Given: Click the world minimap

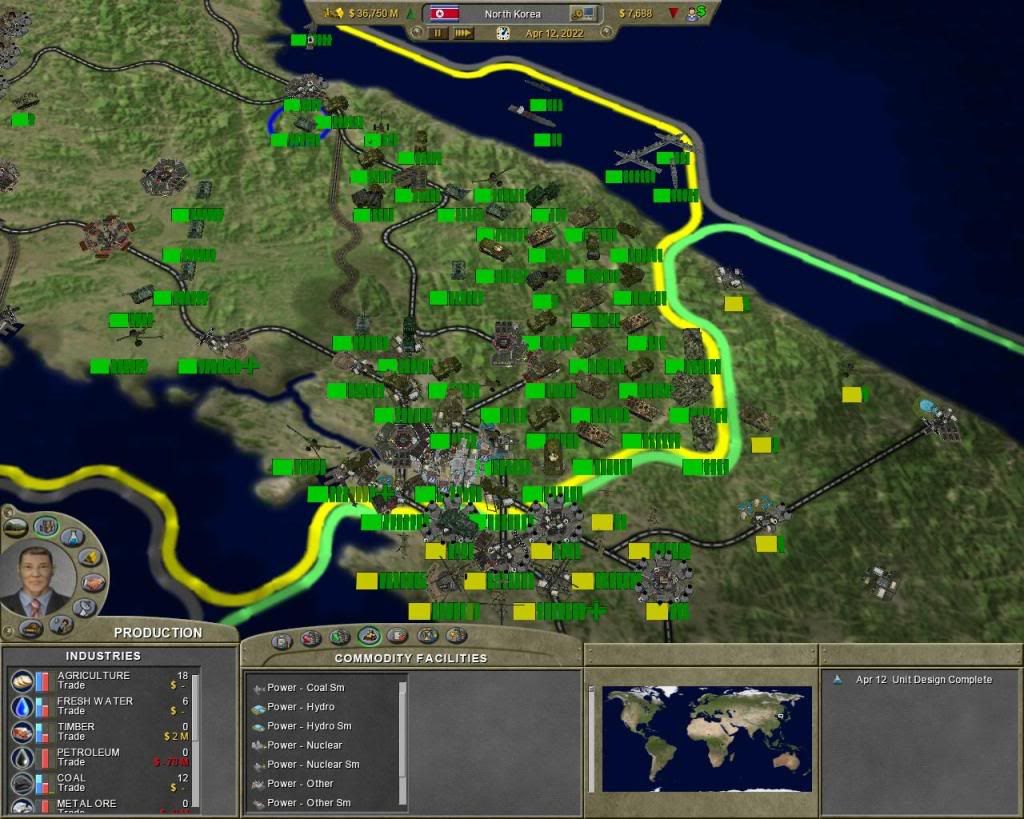Looking at the screenshot, I should (707, 739).
